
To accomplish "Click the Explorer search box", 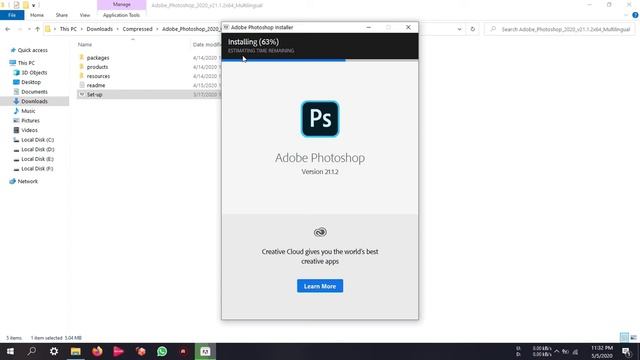I will point(560,29).
